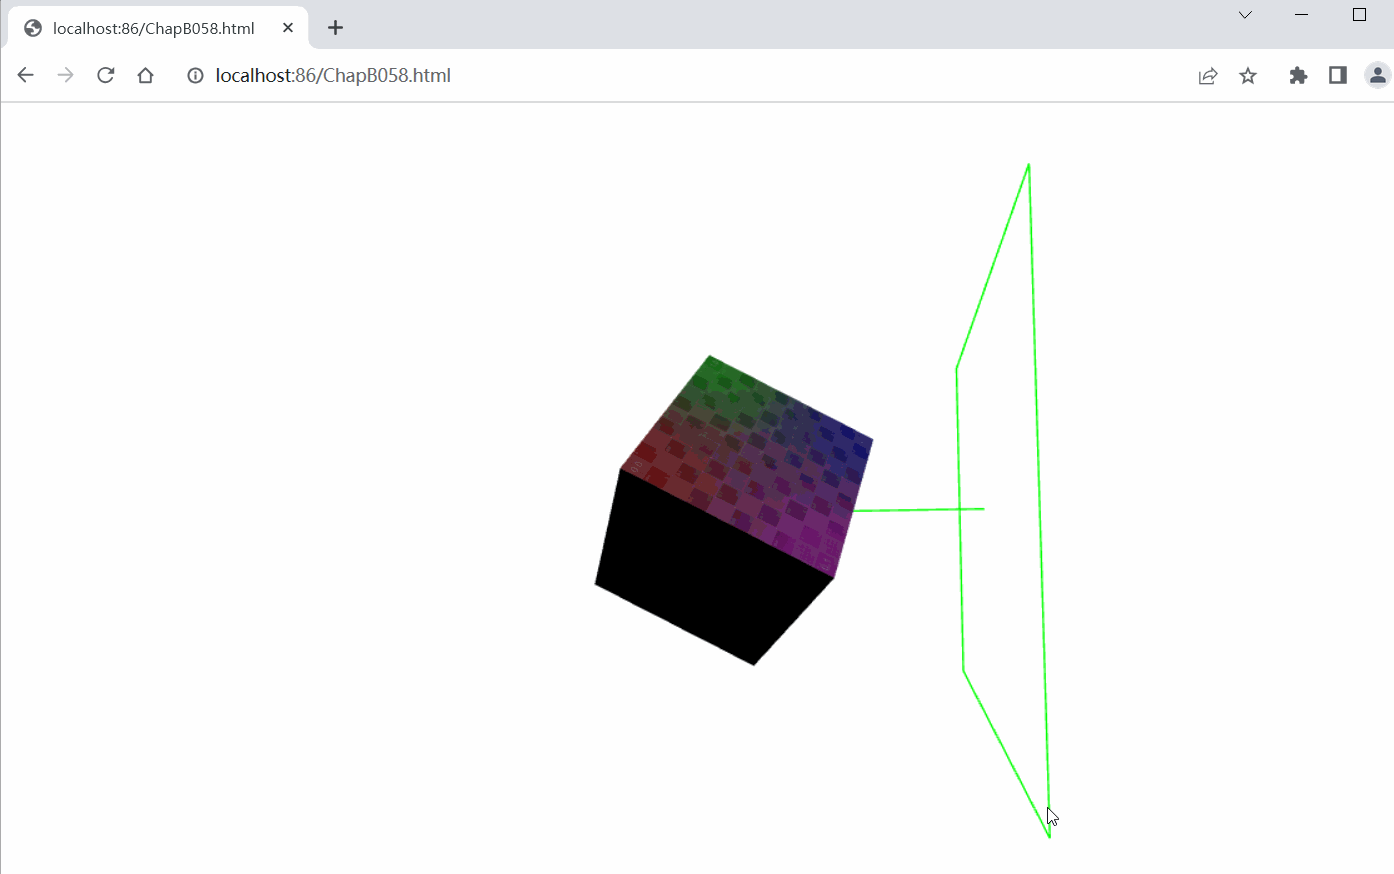Expand the address bar by clicking it

(x=600, y=75)
